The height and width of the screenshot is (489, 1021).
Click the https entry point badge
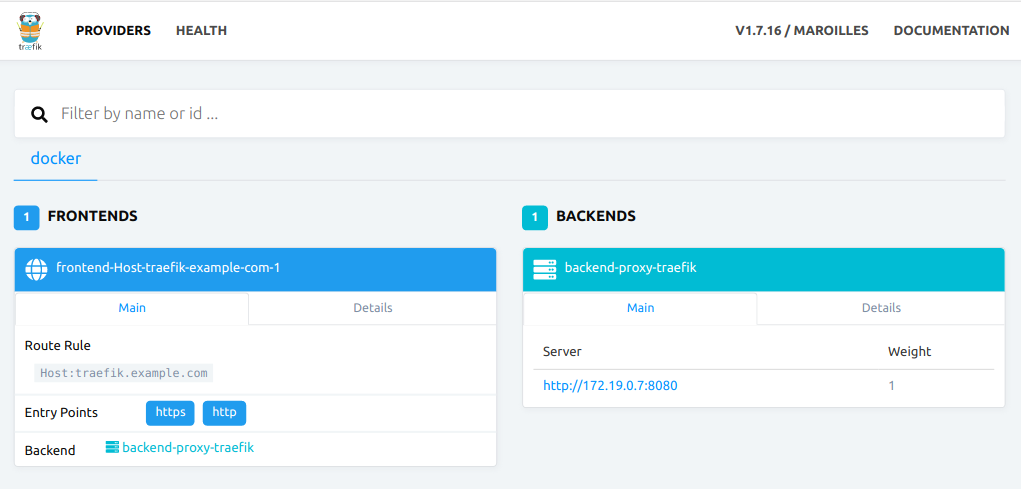click(x=170, y=413)
